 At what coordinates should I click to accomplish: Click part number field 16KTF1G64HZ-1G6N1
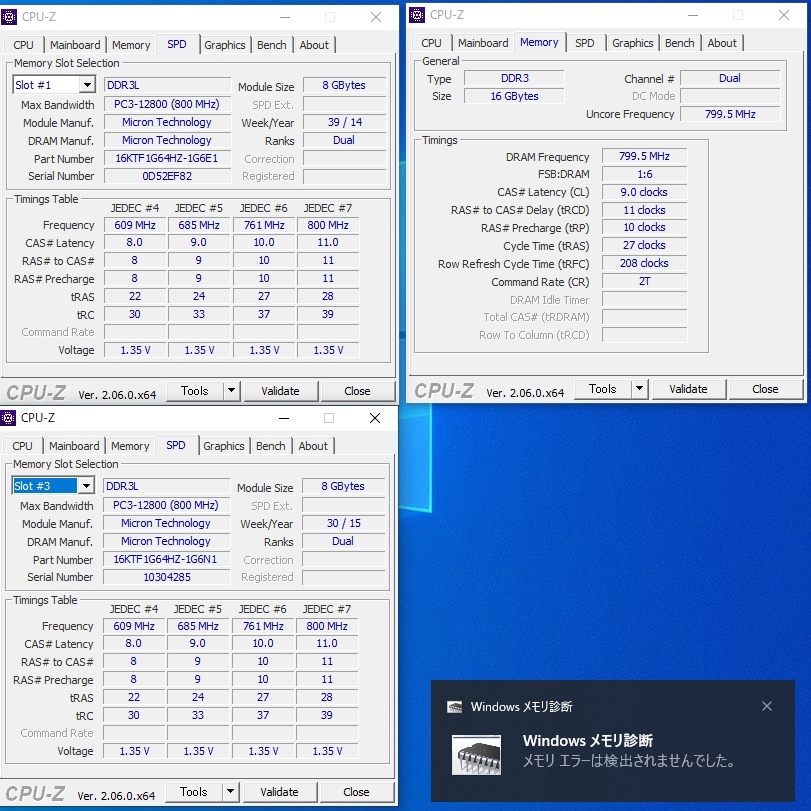(x=166, y=559)
